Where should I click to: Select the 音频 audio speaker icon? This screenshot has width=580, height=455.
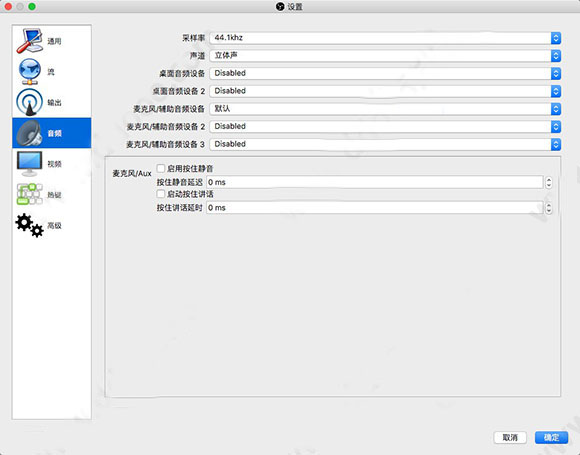(30, 133)
